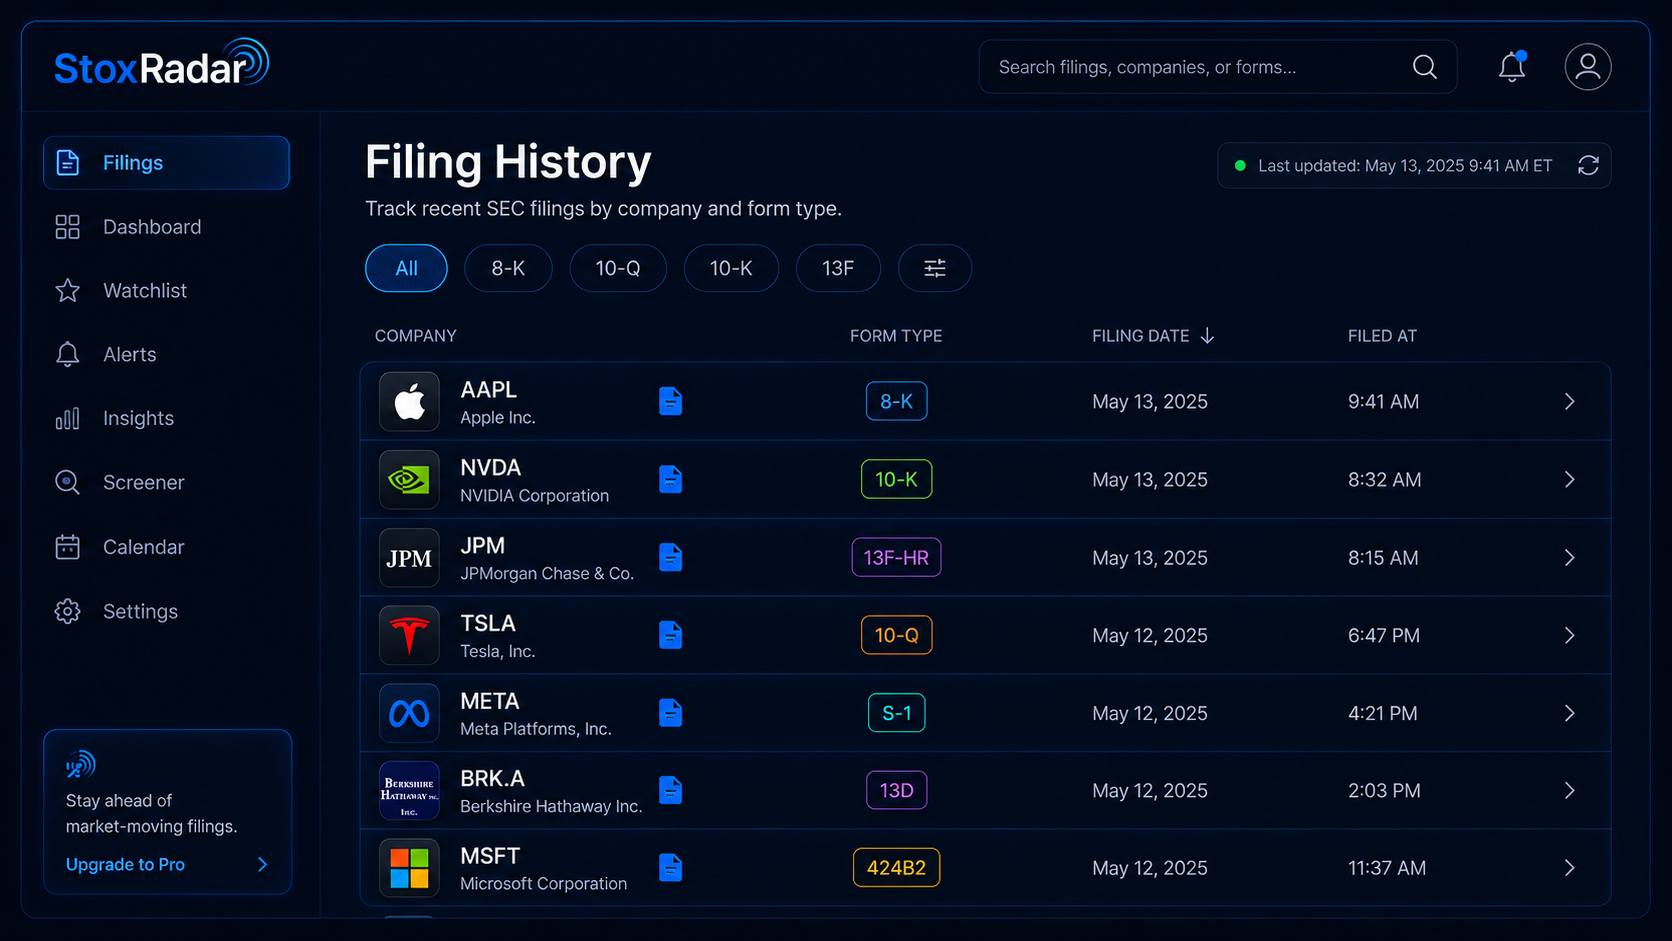Click the Meta company logo

coord(409,713)
